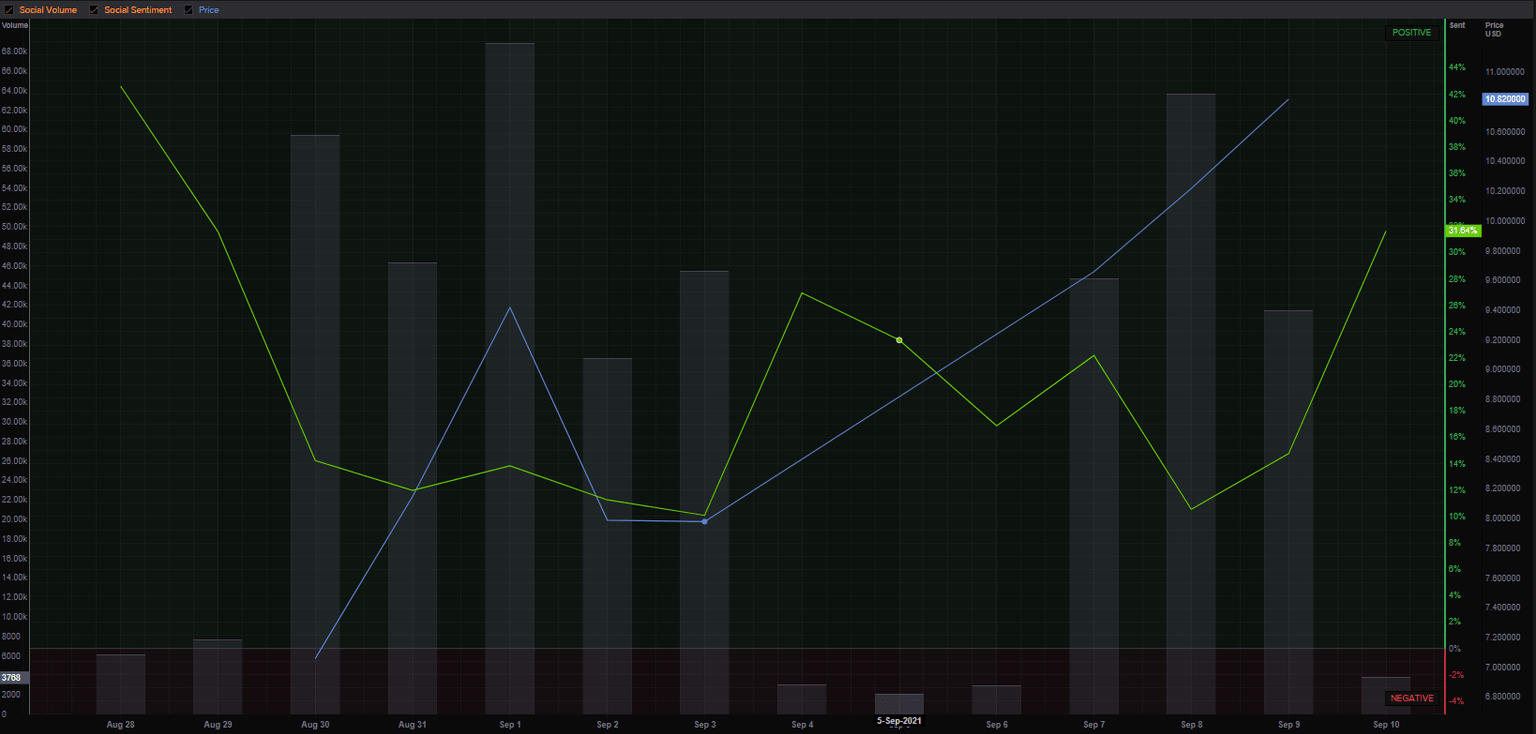1536x734 pixels.
Task: Click the 44% sentiment axis tick
Action: pyautogui.click(x=1458, y=68)
